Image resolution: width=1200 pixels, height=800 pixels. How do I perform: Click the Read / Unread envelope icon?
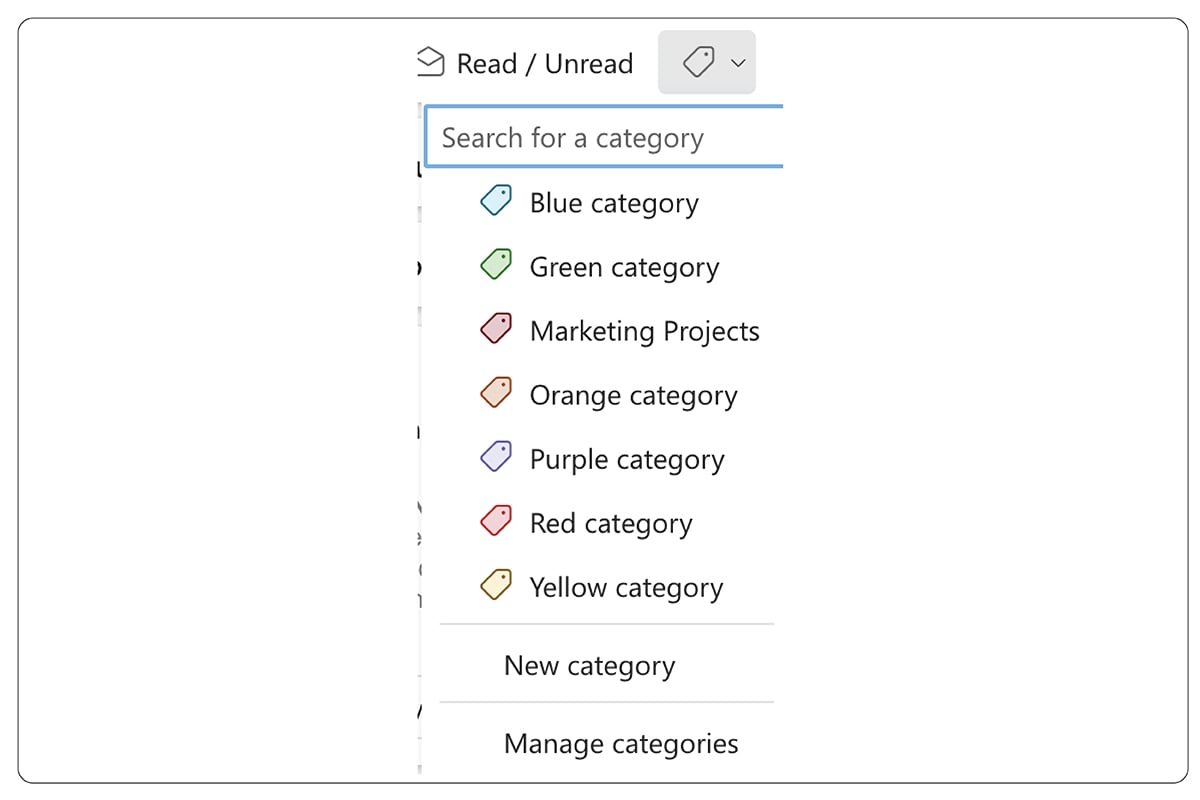tap(429, 62)
